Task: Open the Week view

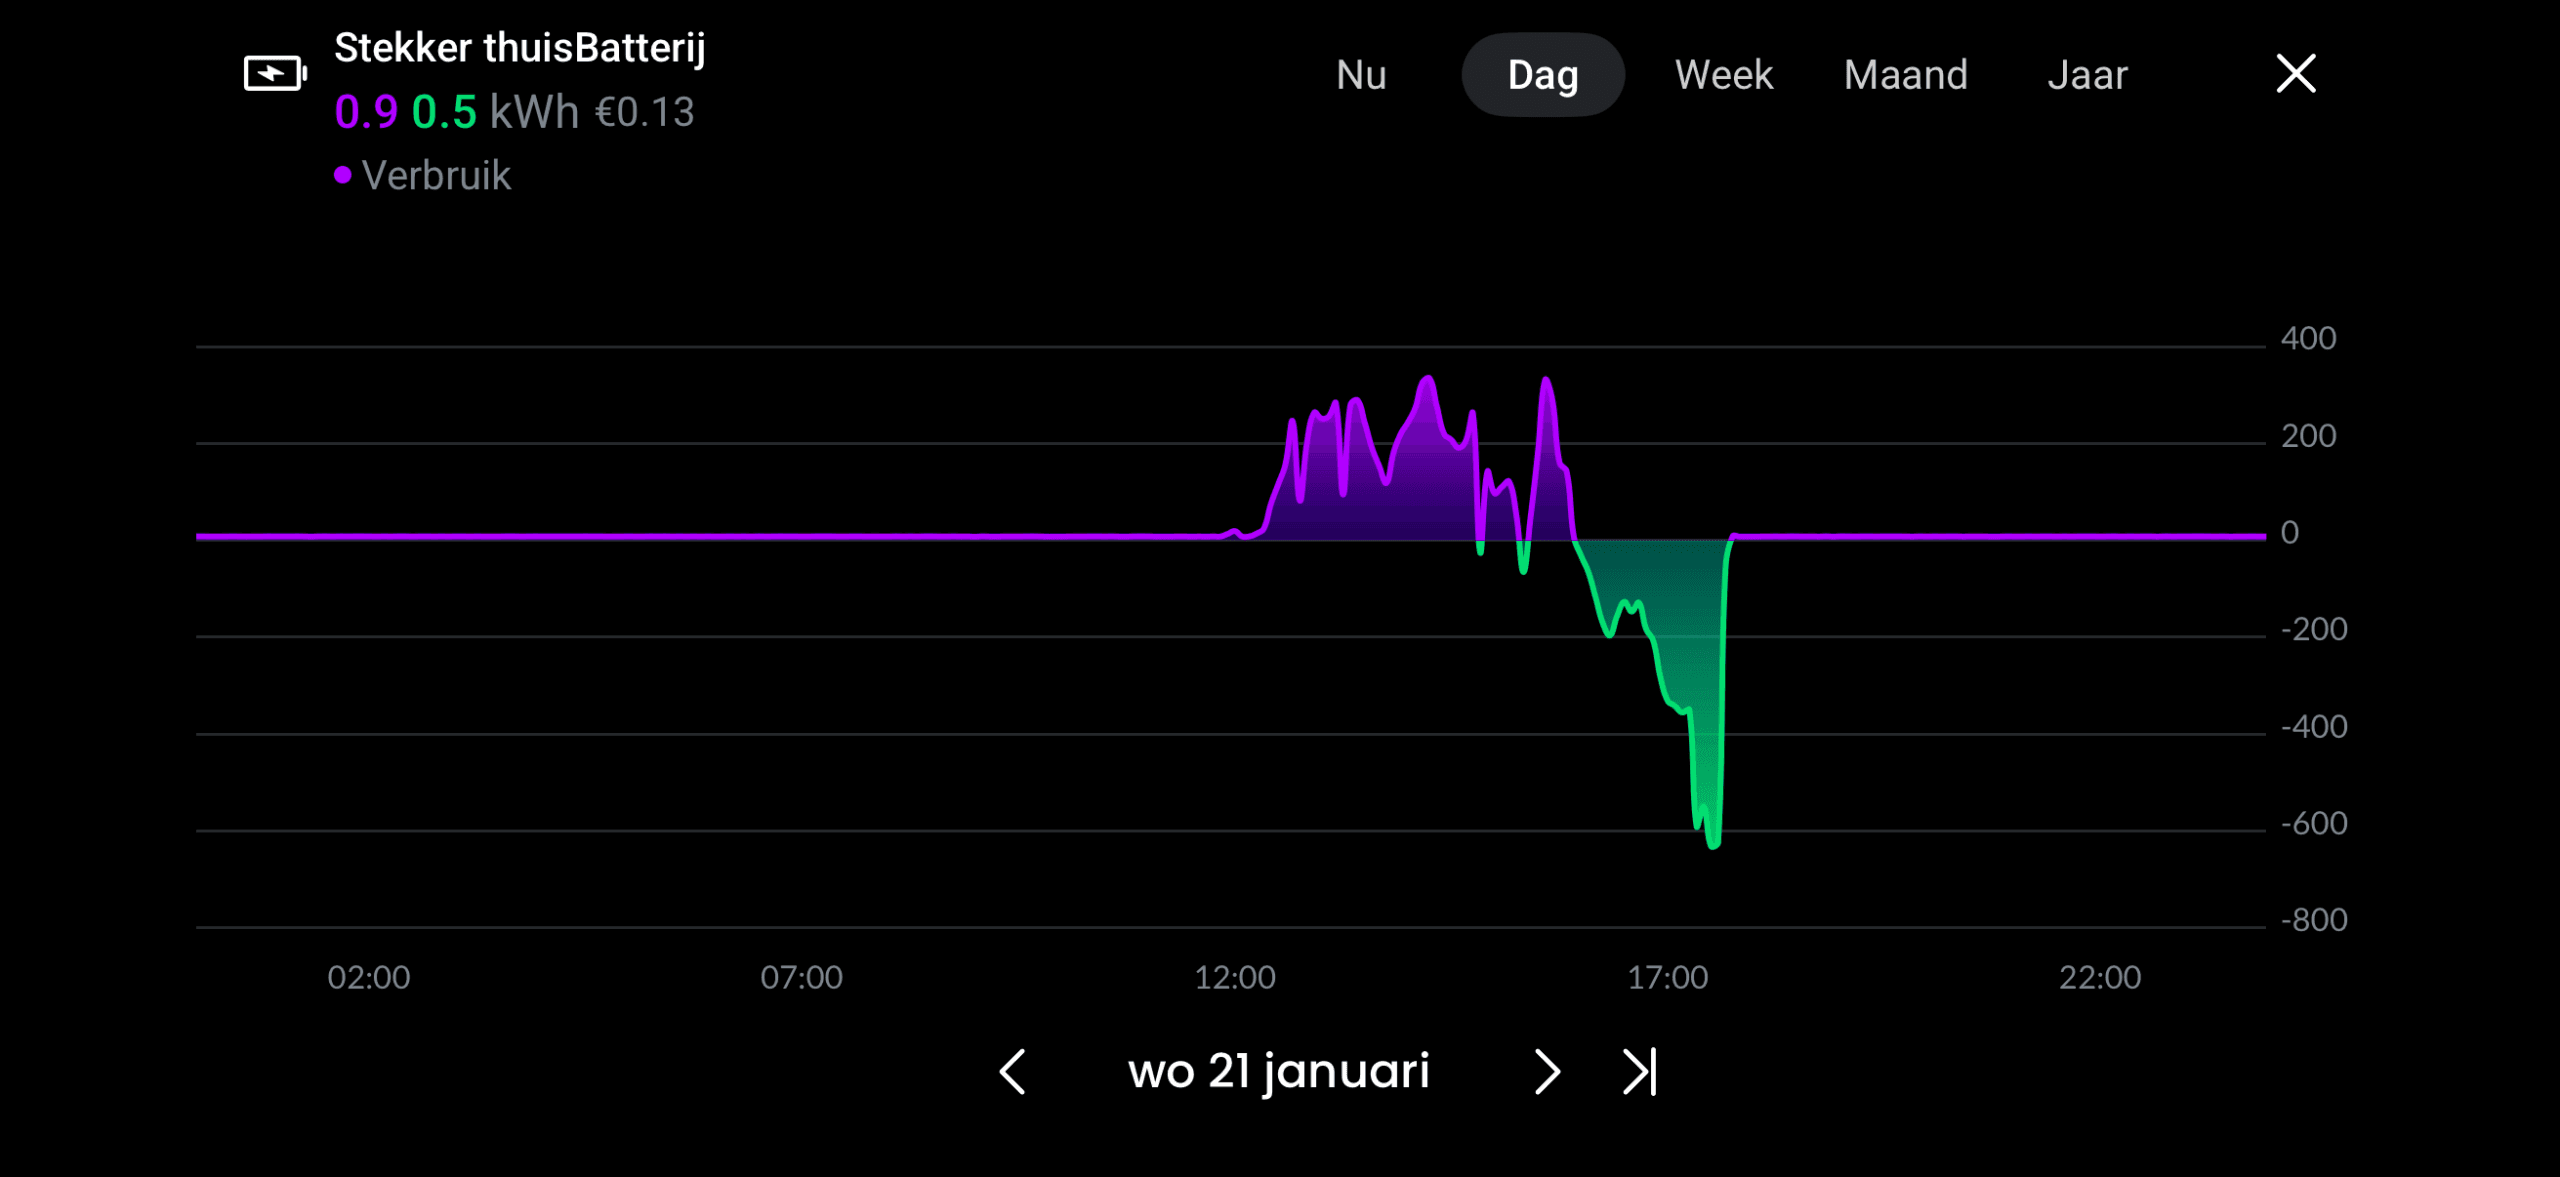Action: (1723, 75)
